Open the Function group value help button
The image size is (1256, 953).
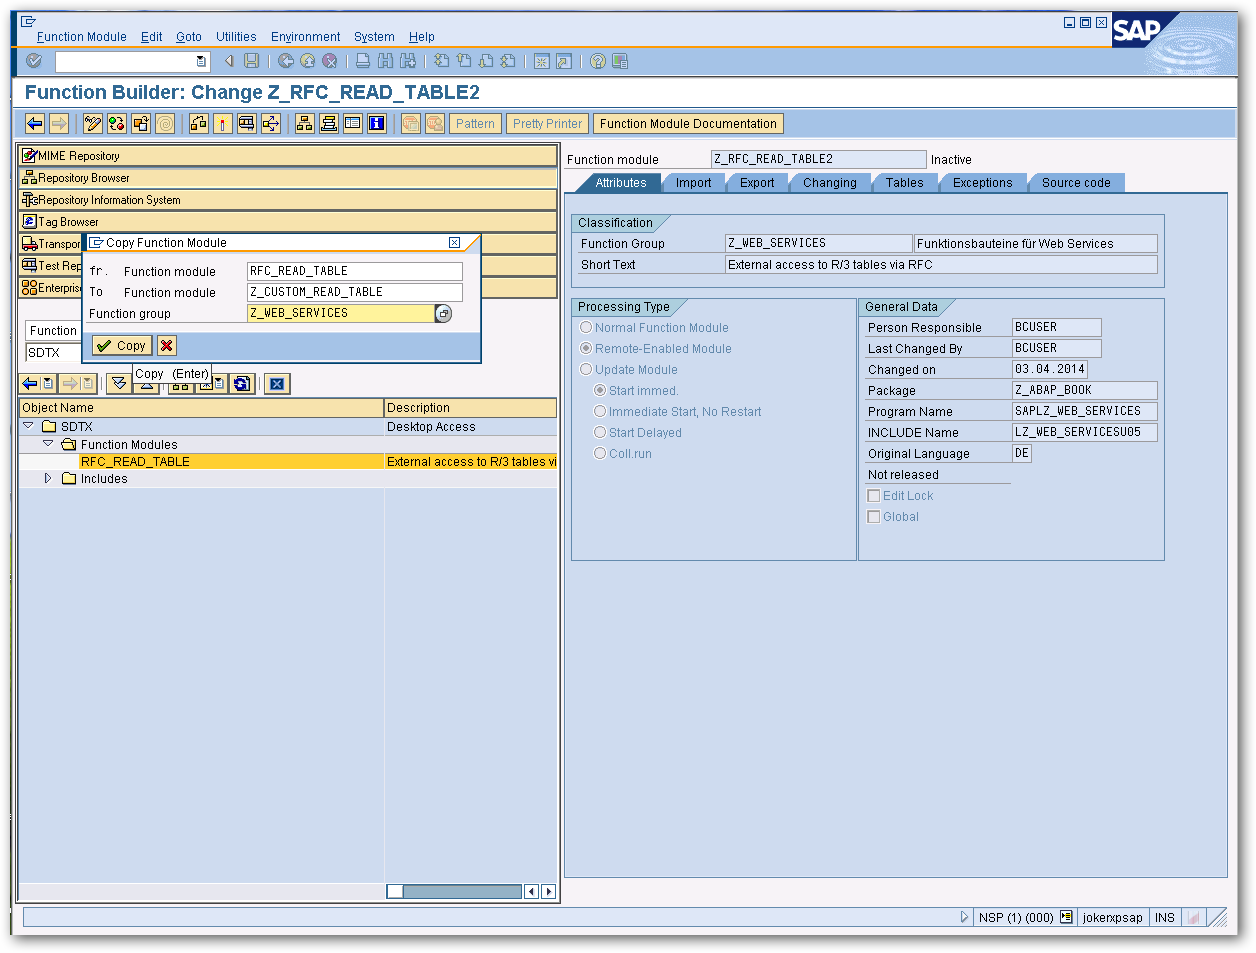(444, 314)
